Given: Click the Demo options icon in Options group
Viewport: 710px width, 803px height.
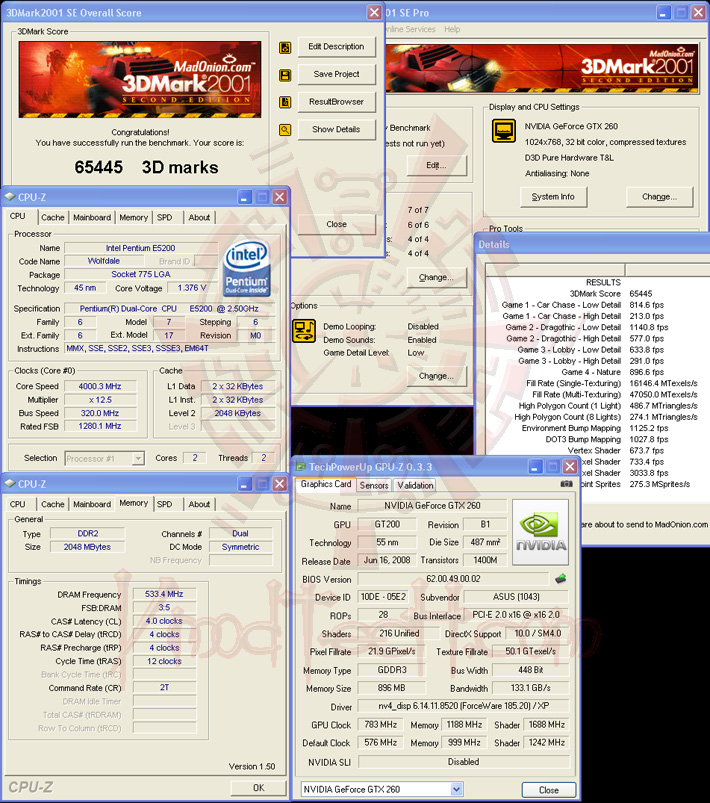Looking at the screenshot, I should click(304, 331).
